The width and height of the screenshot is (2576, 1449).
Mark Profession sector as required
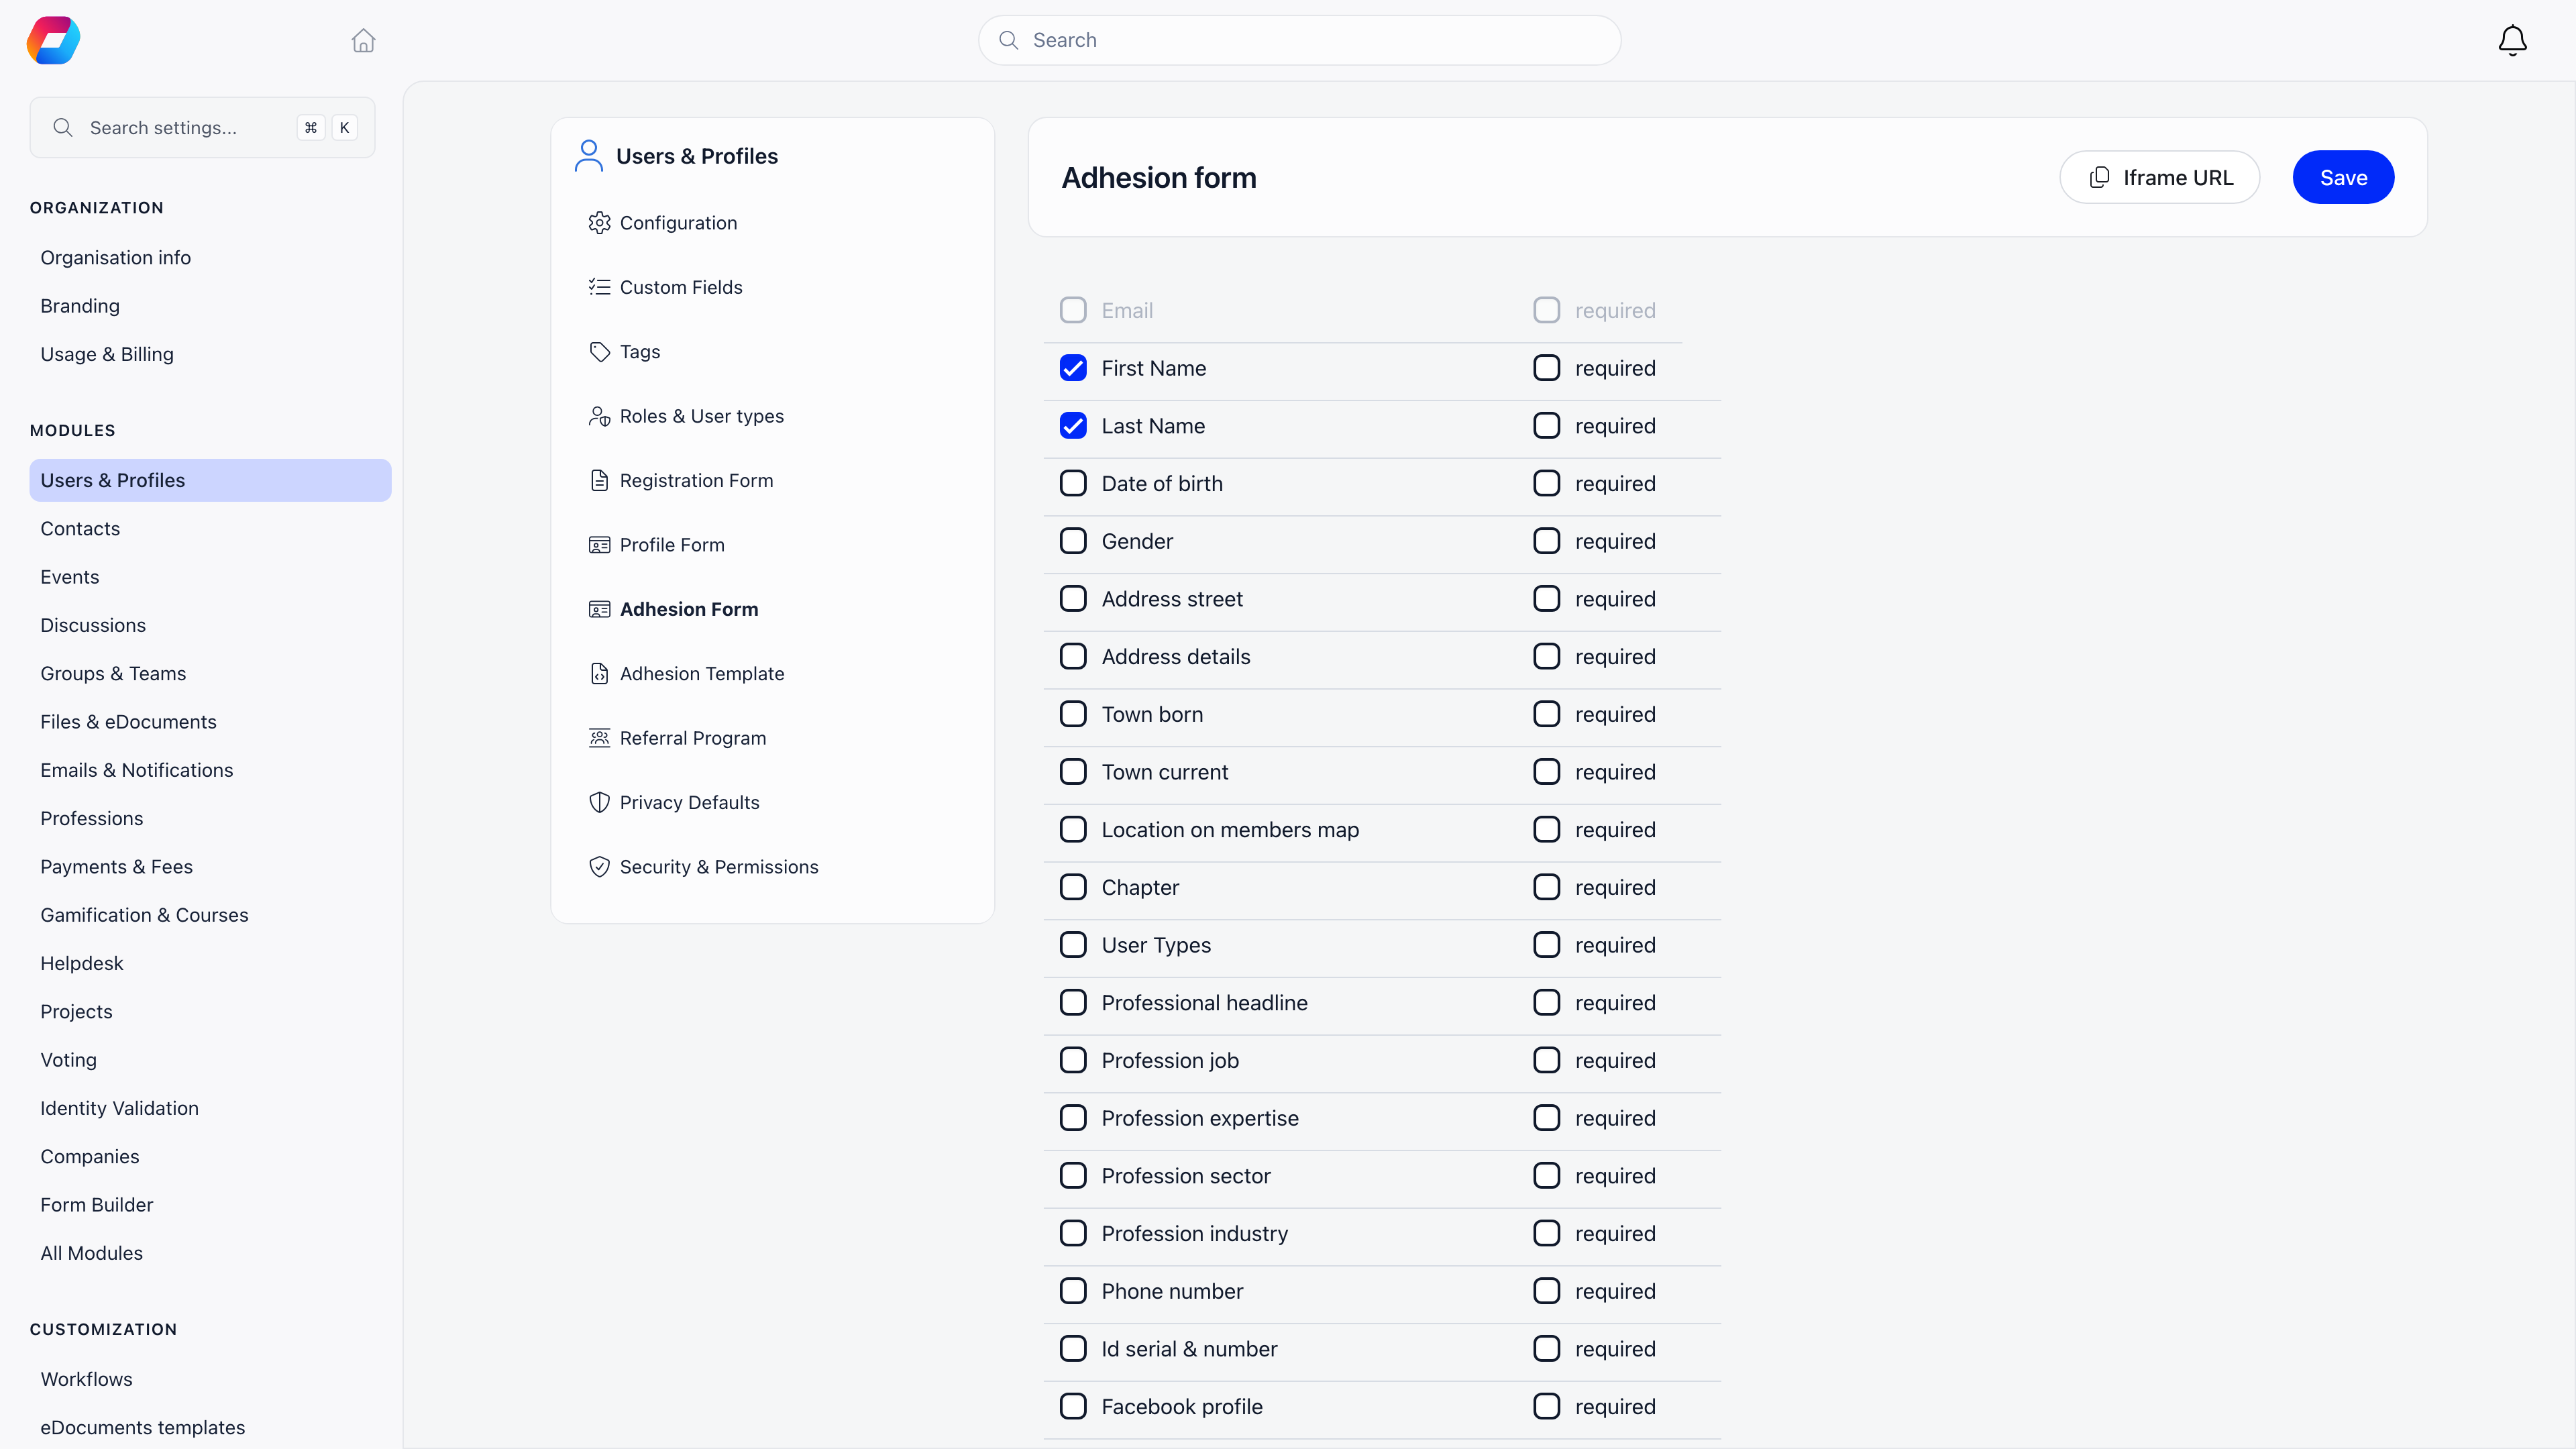click(1546, 1176)
